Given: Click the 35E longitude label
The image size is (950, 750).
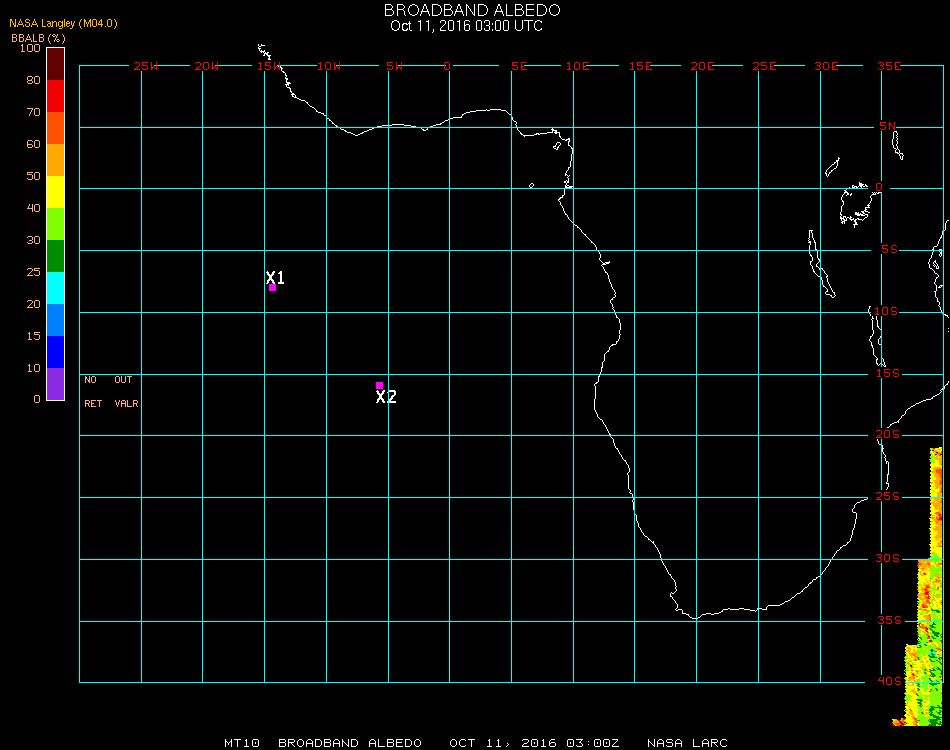Looking at the screenshot, I should [889, 66].
